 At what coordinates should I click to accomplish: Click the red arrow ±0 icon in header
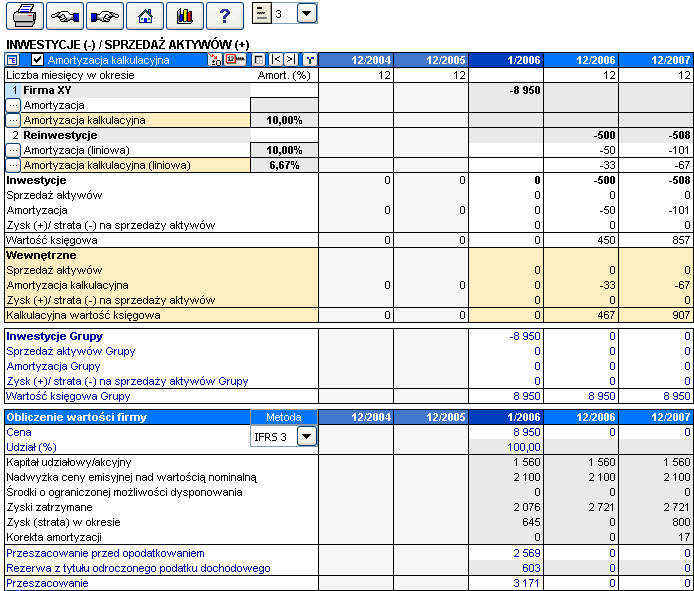point(215,60)
